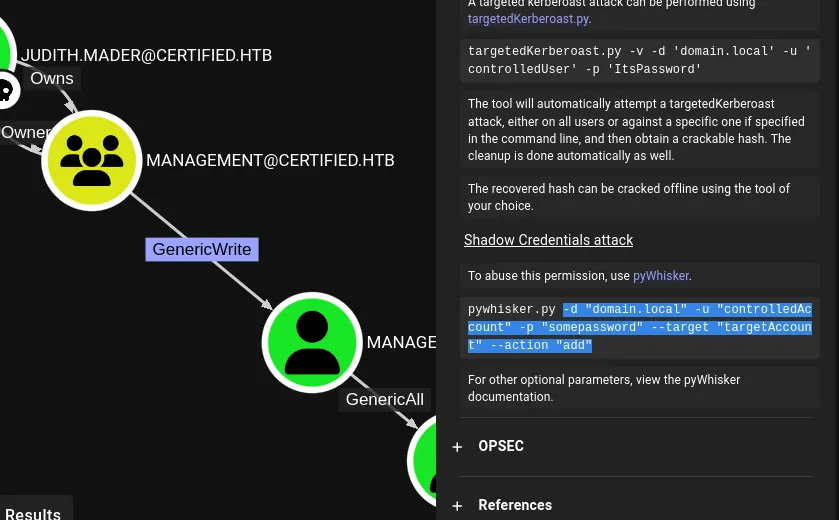Click the Owns edge label

pyautogui.click(x=52, y=78)
